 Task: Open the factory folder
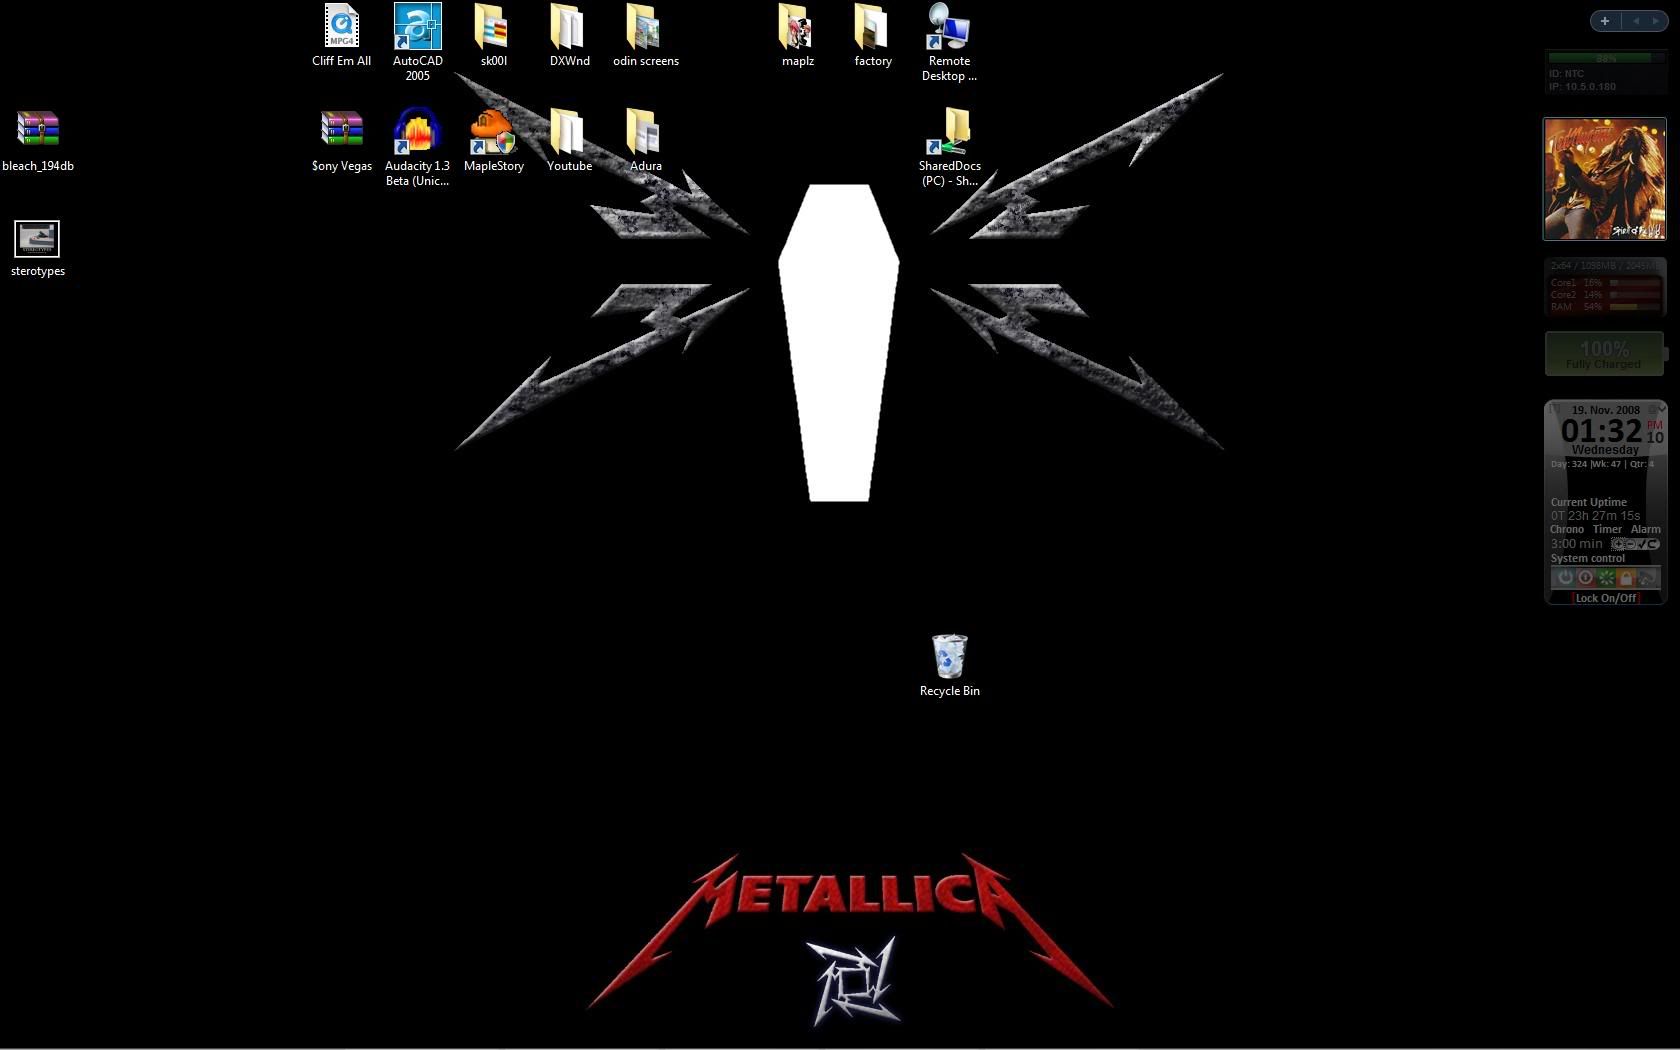pyautogui.click(x=872, y=36)
